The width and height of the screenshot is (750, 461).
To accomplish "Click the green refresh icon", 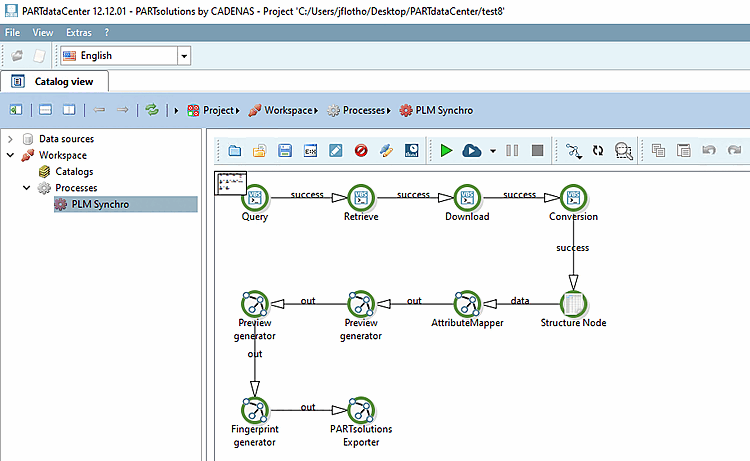I will point(152,110).
